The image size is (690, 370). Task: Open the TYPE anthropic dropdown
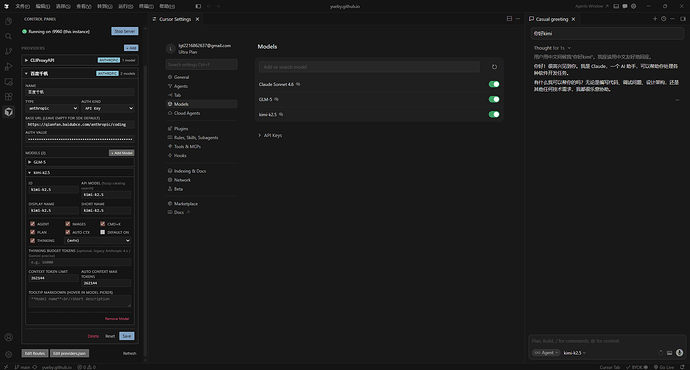pyautogui.click(x=53, y=108)
